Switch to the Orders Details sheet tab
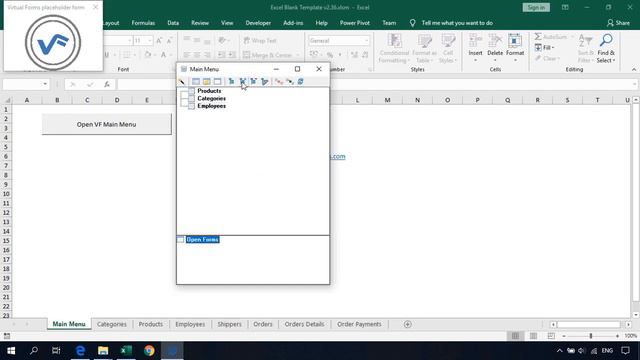640x360 pixels. 304,324
